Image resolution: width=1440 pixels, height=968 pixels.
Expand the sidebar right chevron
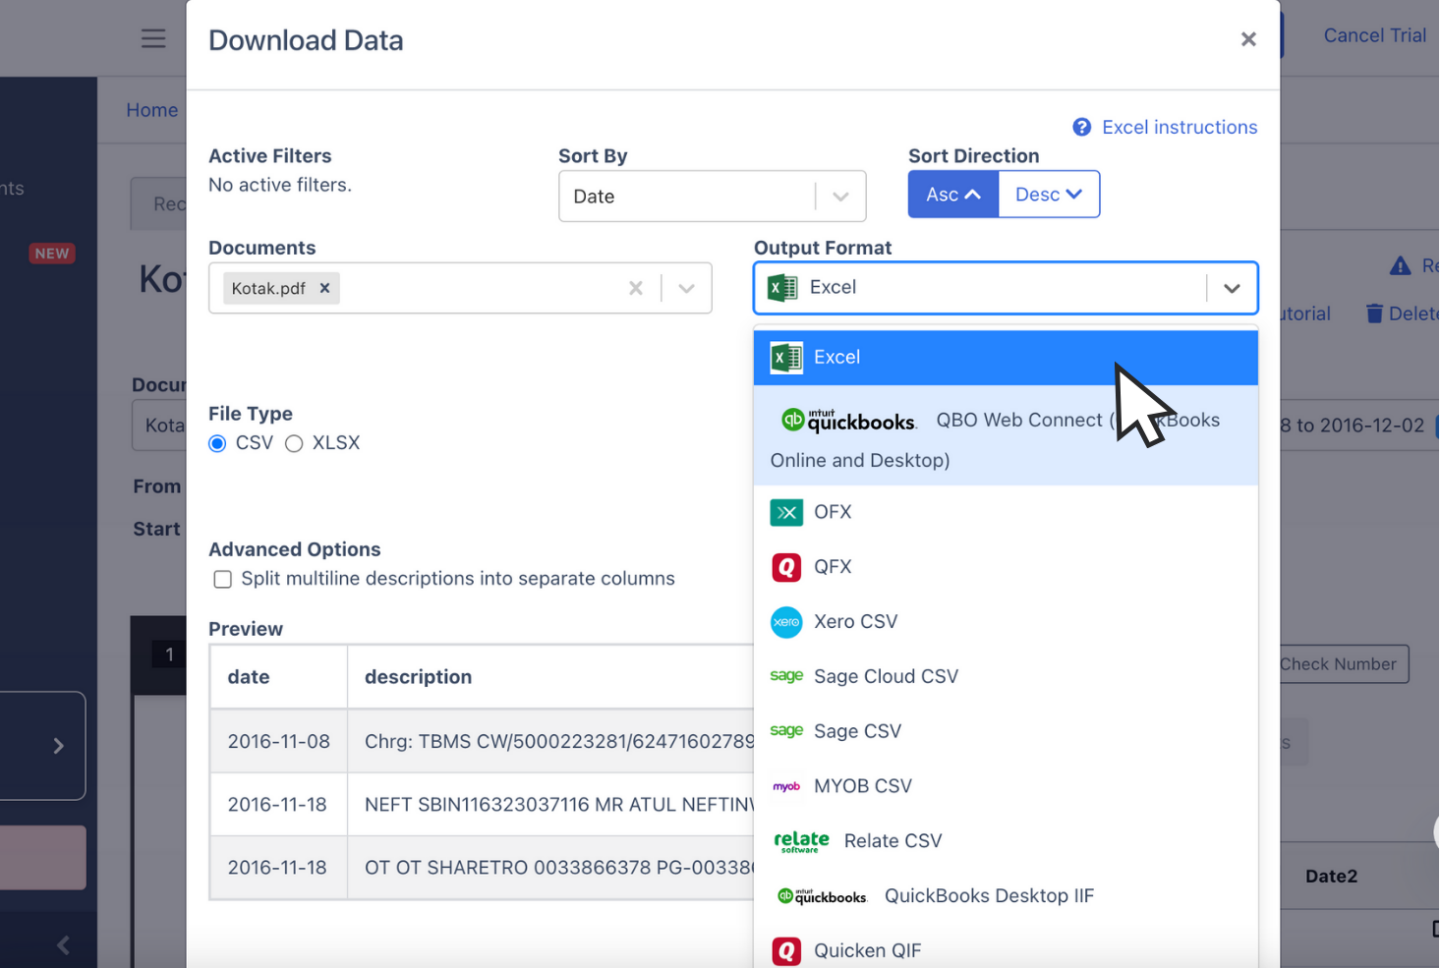tap(58, 746)
